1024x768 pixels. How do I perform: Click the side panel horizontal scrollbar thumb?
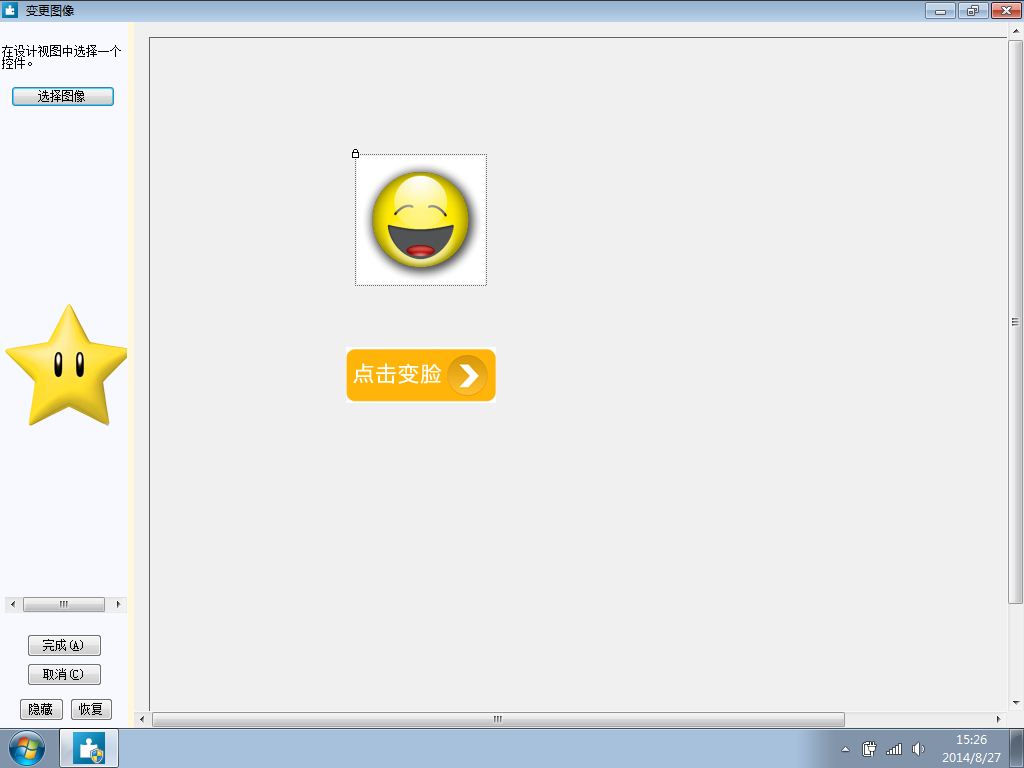[64, 604]
